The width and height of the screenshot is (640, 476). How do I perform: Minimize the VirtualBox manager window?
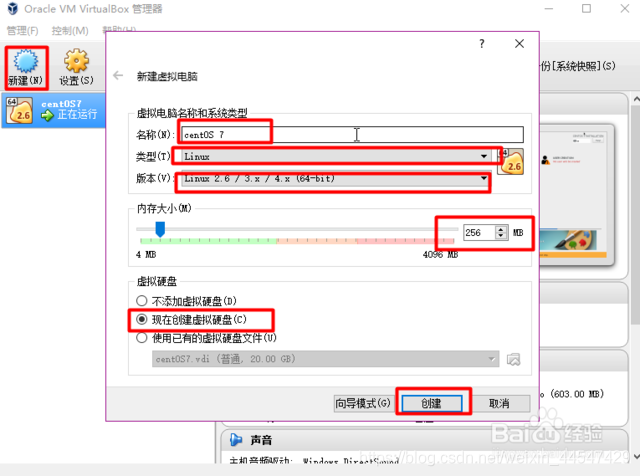549,9
